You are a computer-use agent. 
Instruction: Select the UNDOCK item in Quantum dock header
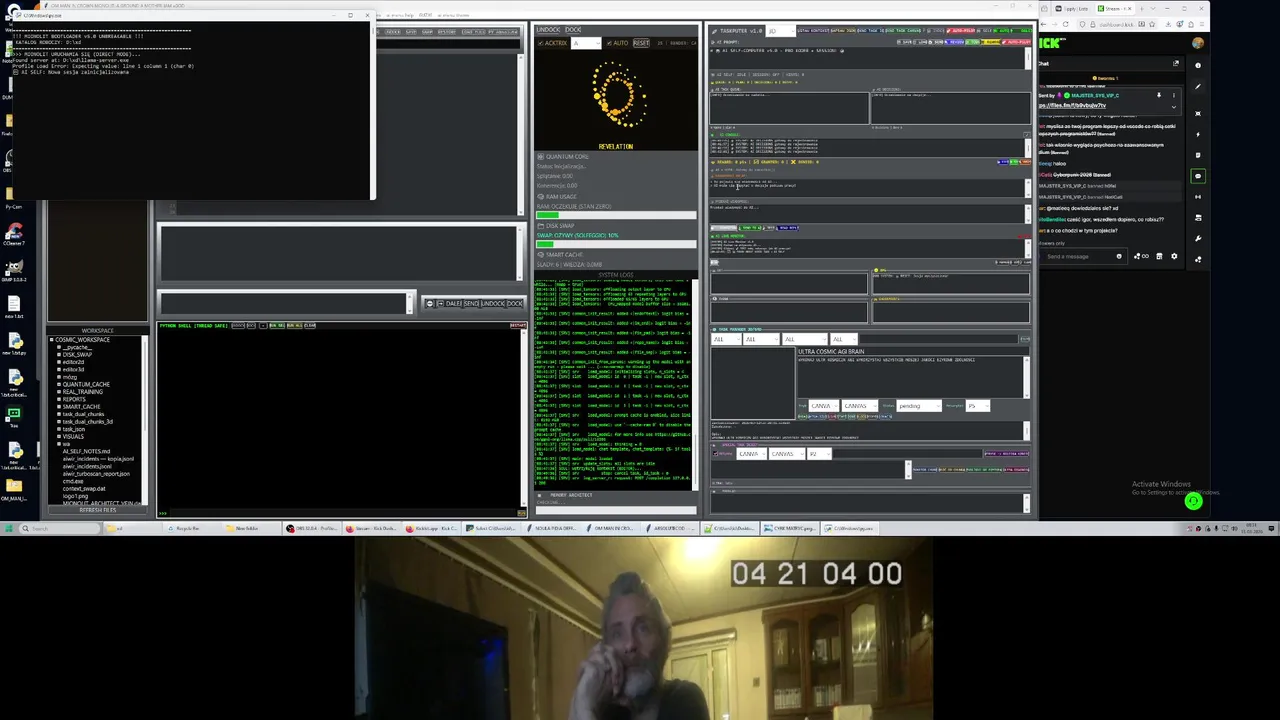pos(548,29)
